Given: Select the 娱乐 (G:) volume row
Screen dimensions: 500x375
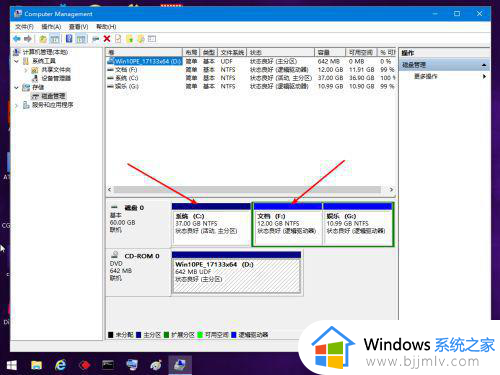Looking at the screenshot, I should (x=251, y=86).
